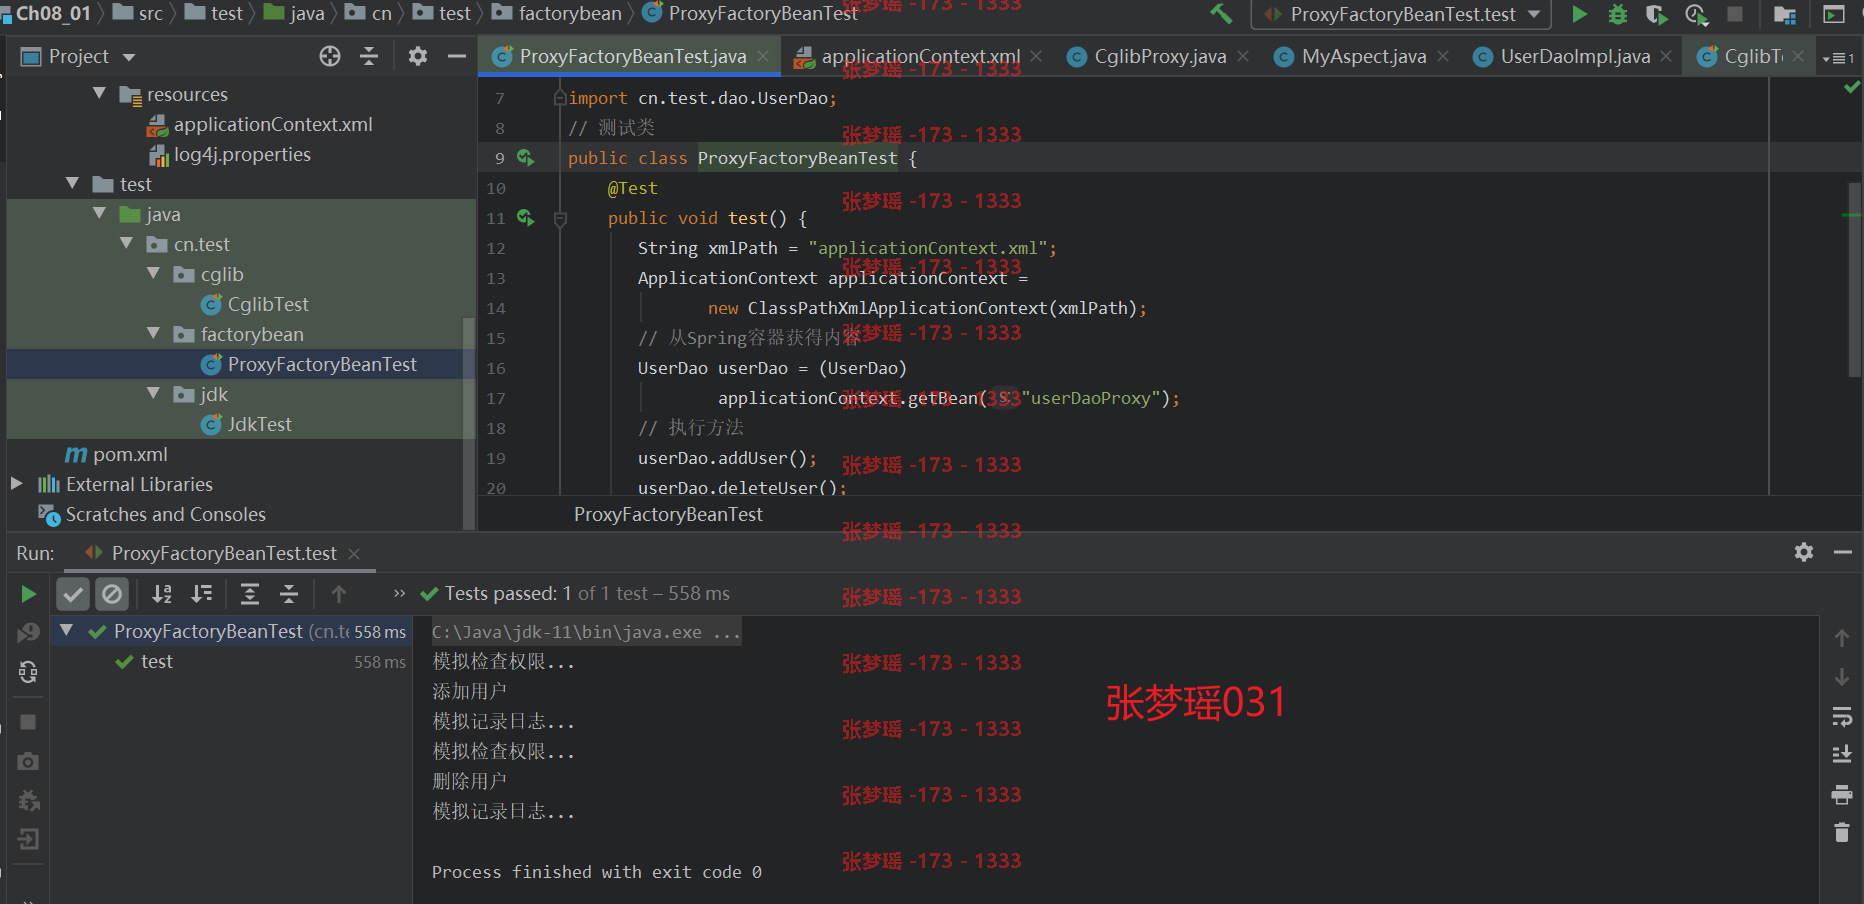The image size is (1864, 904).
Task: Toggle code fold at the import line
Action: 560,98
